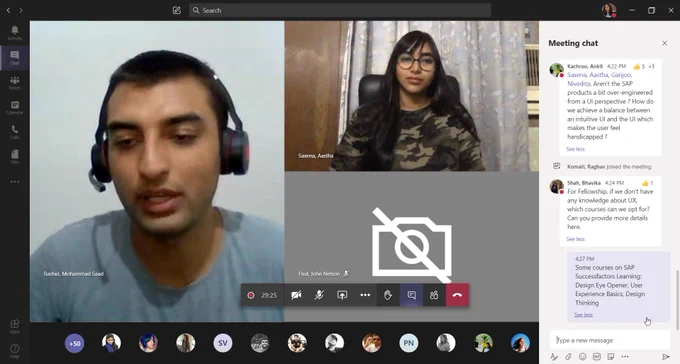This screenshot has height=364, width=680.
Task: Click Shah Bhavika's avatar in chat
Action: point(556,186)
